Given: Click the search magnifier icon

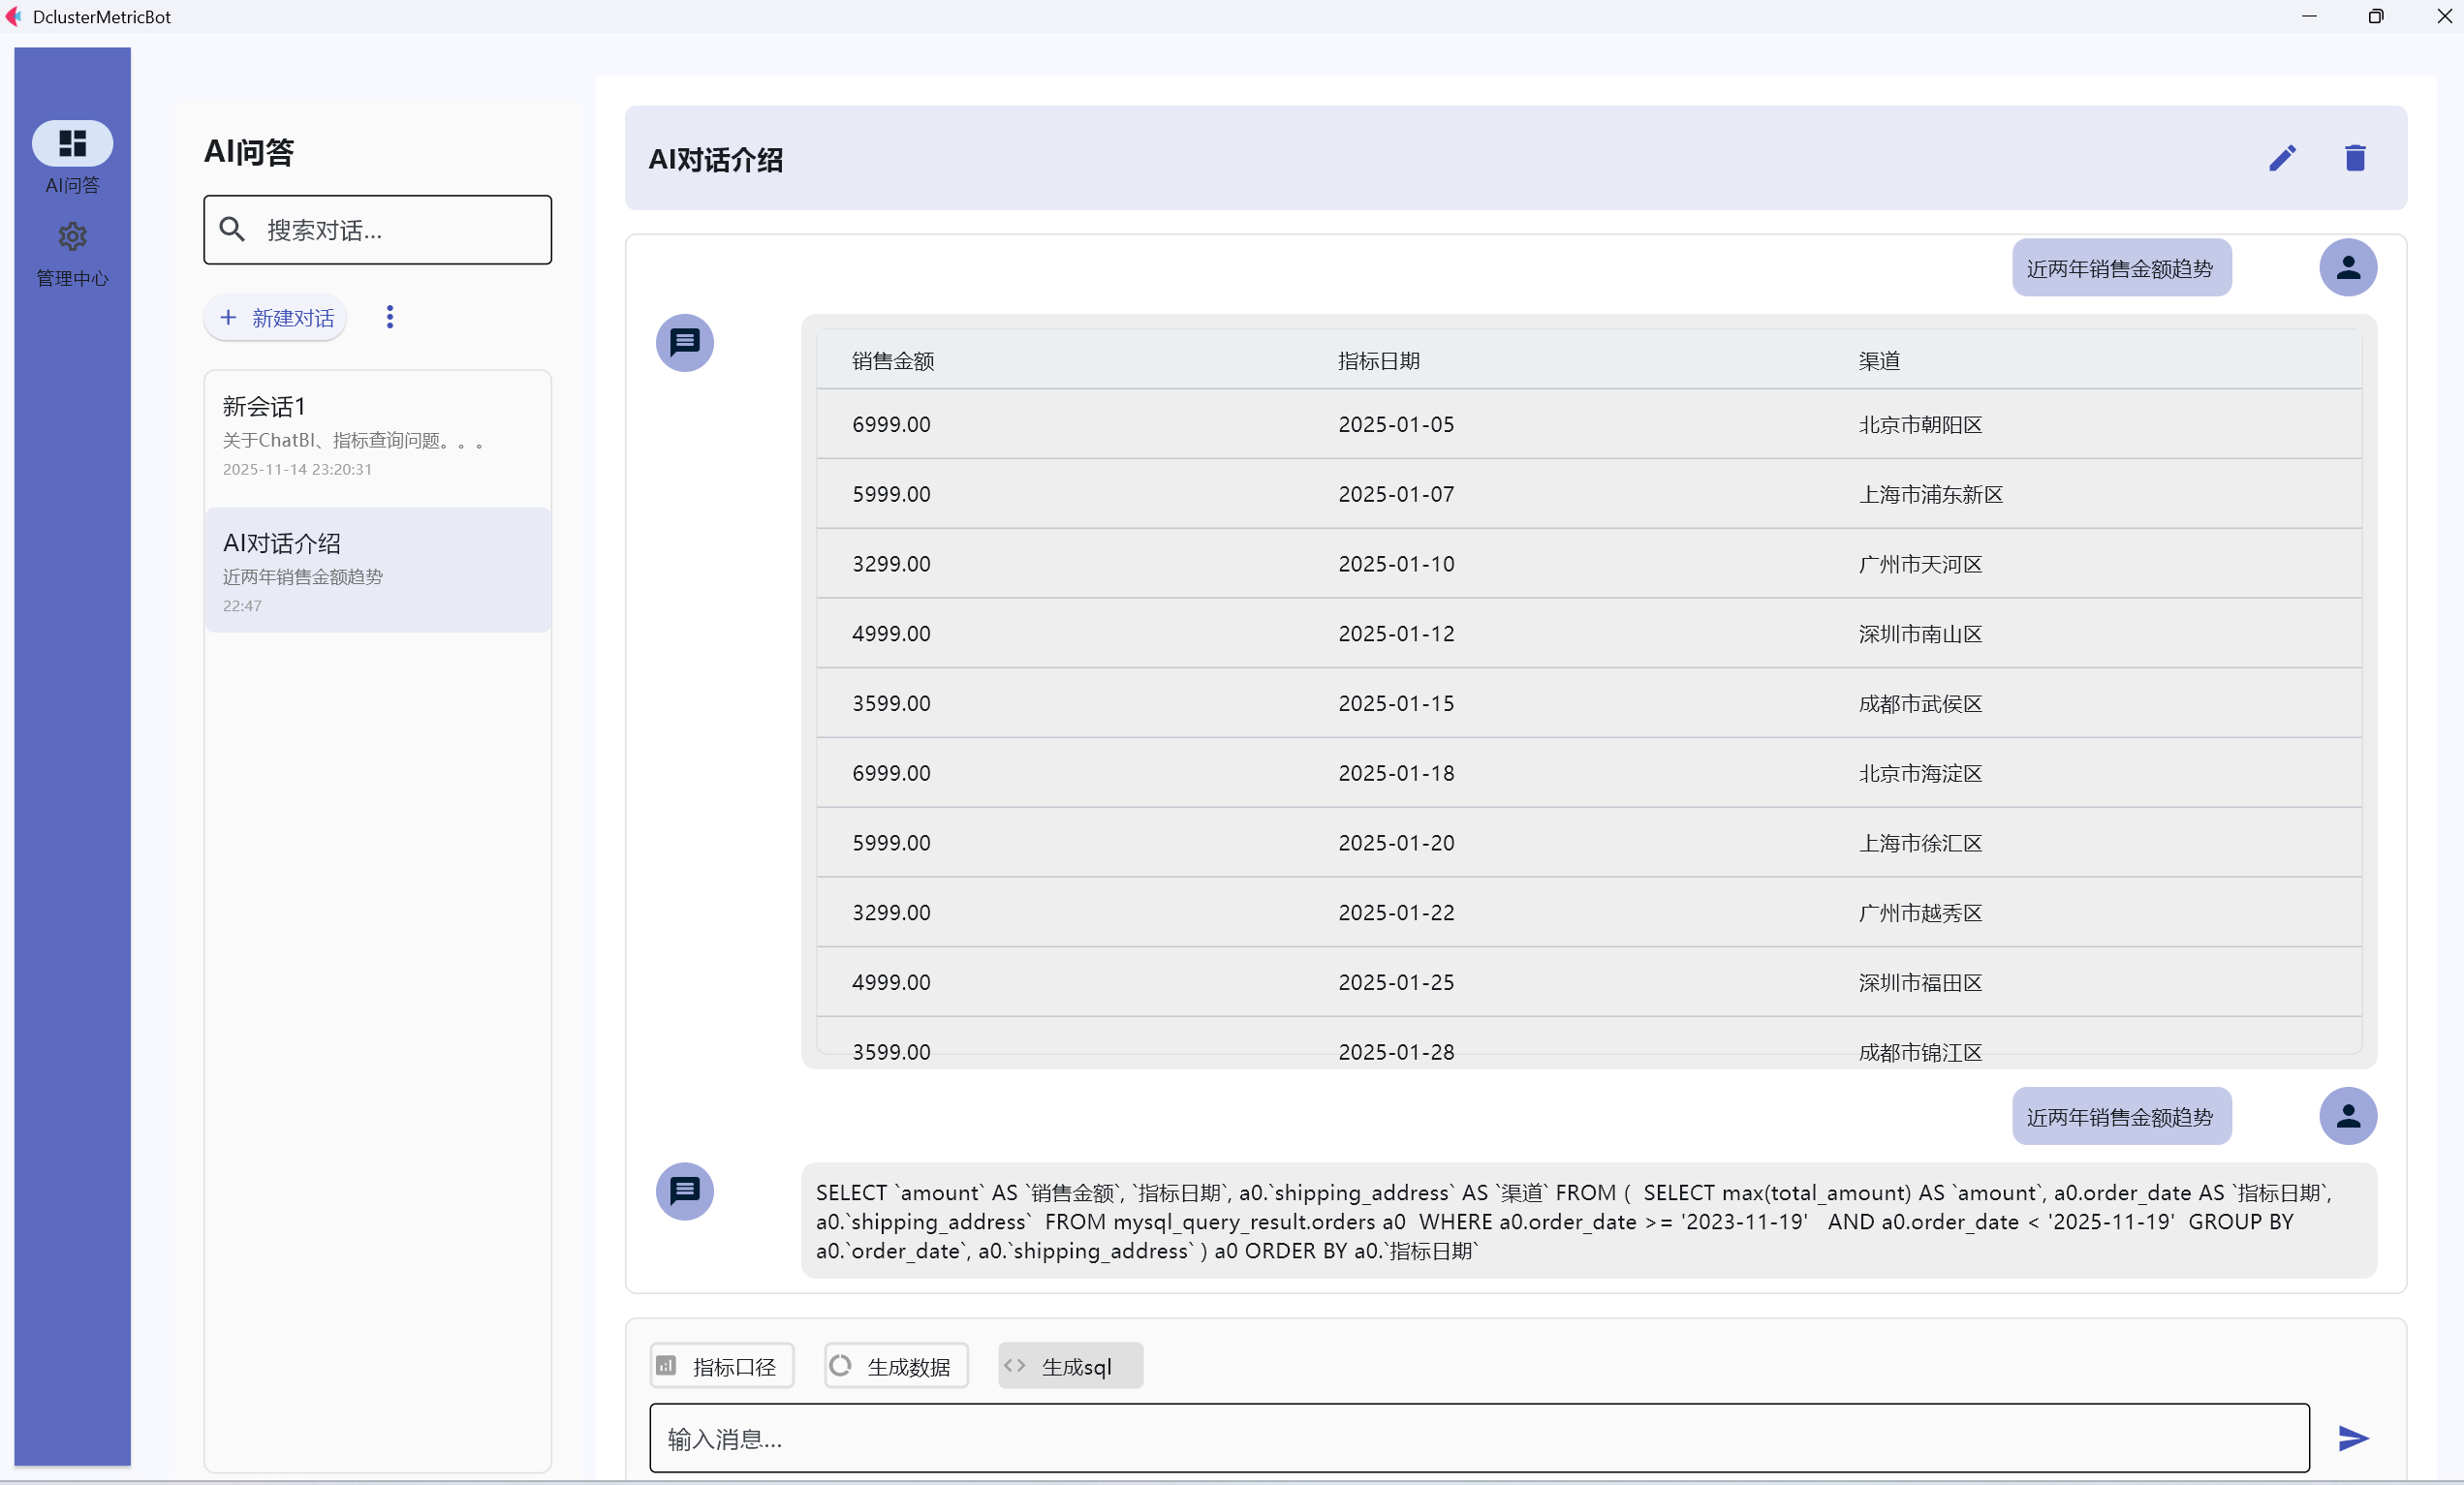Looking at the screenshot, I should [x=232, y=230].
